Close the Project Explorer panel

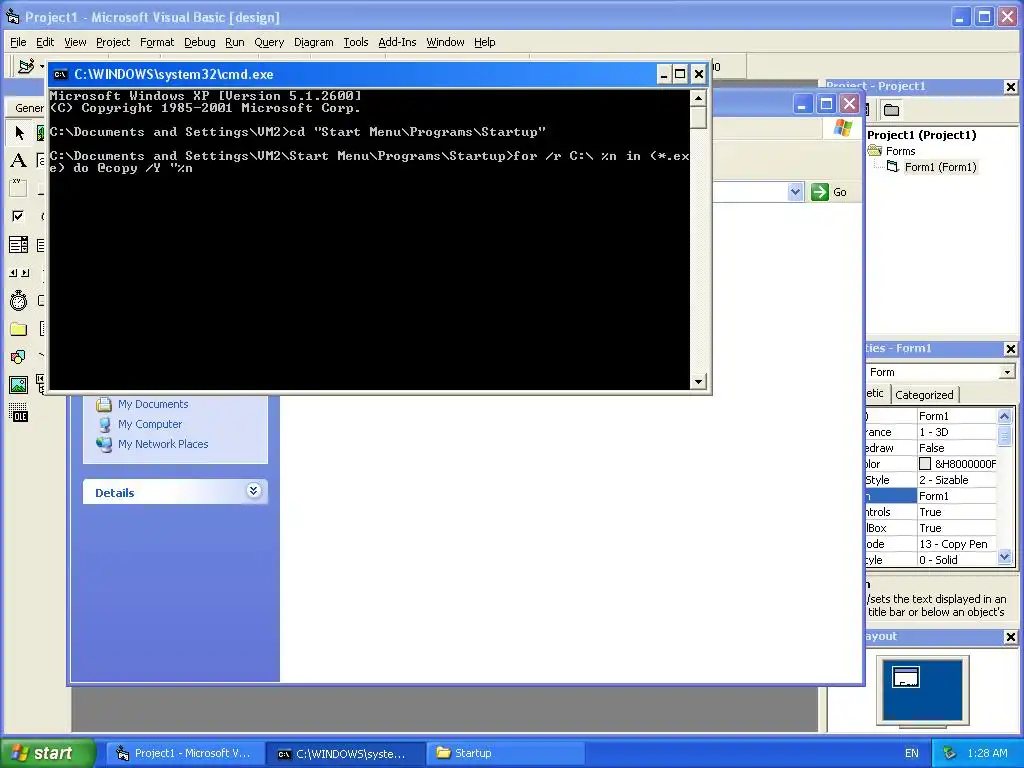tap(1010, 87)
